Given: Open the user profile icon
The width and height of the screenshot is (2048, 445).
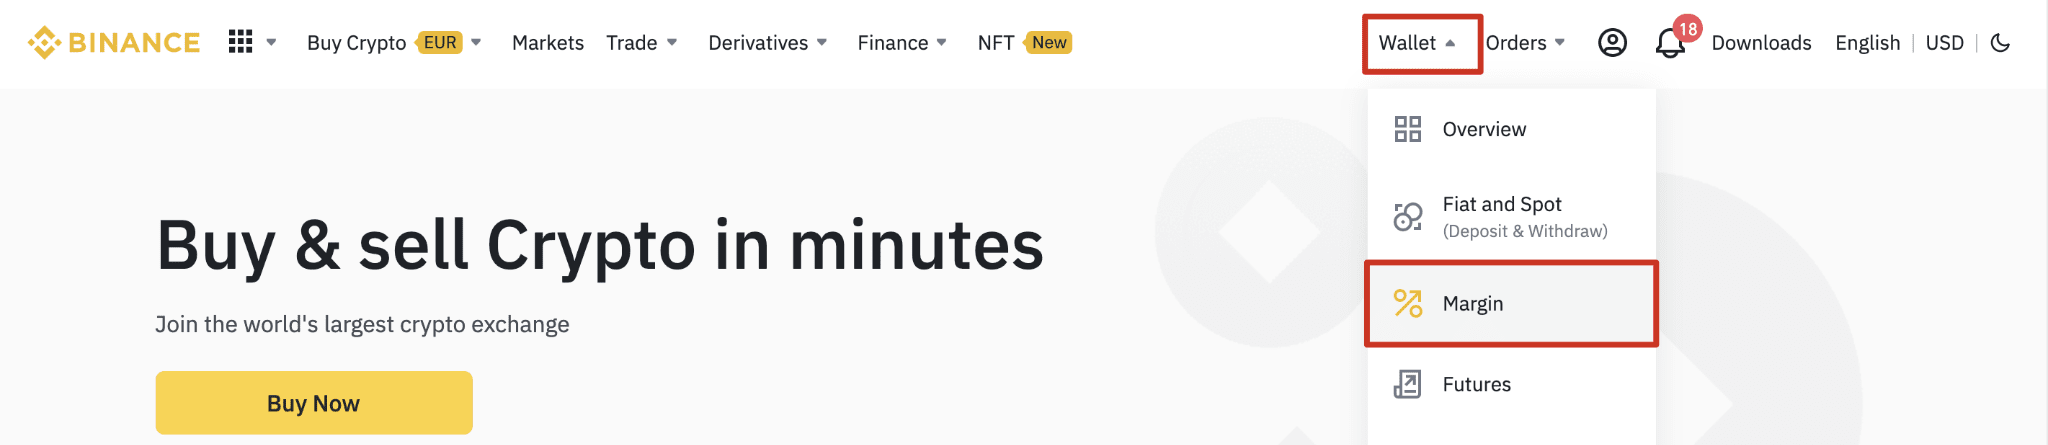Looking at the screenshot, I should [x=1612, y=43].
